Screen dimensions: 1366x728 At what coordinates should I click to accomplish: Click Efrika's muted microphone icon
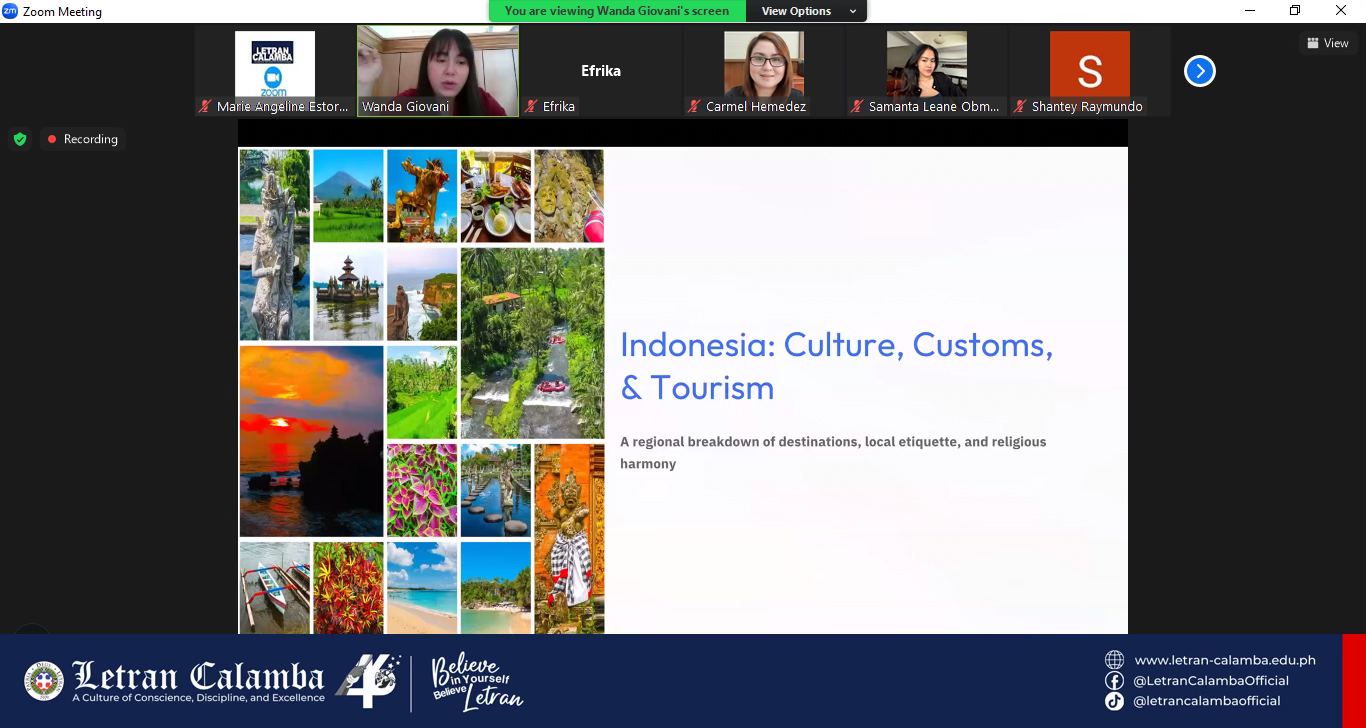531,106
